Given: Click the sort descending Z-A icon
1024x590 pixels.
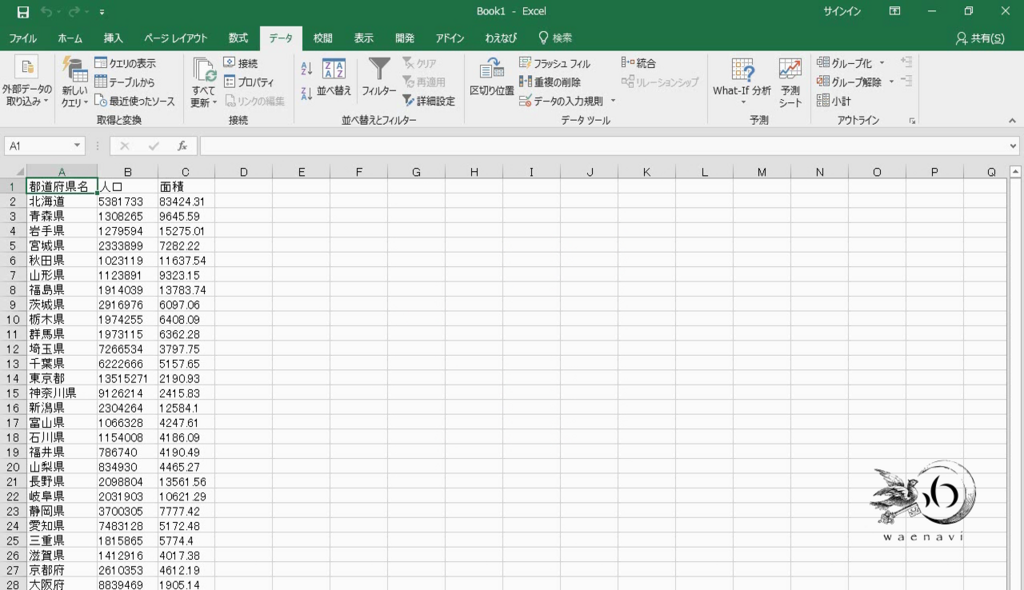Looking at the screenshot, I should (x=306, y=93).
